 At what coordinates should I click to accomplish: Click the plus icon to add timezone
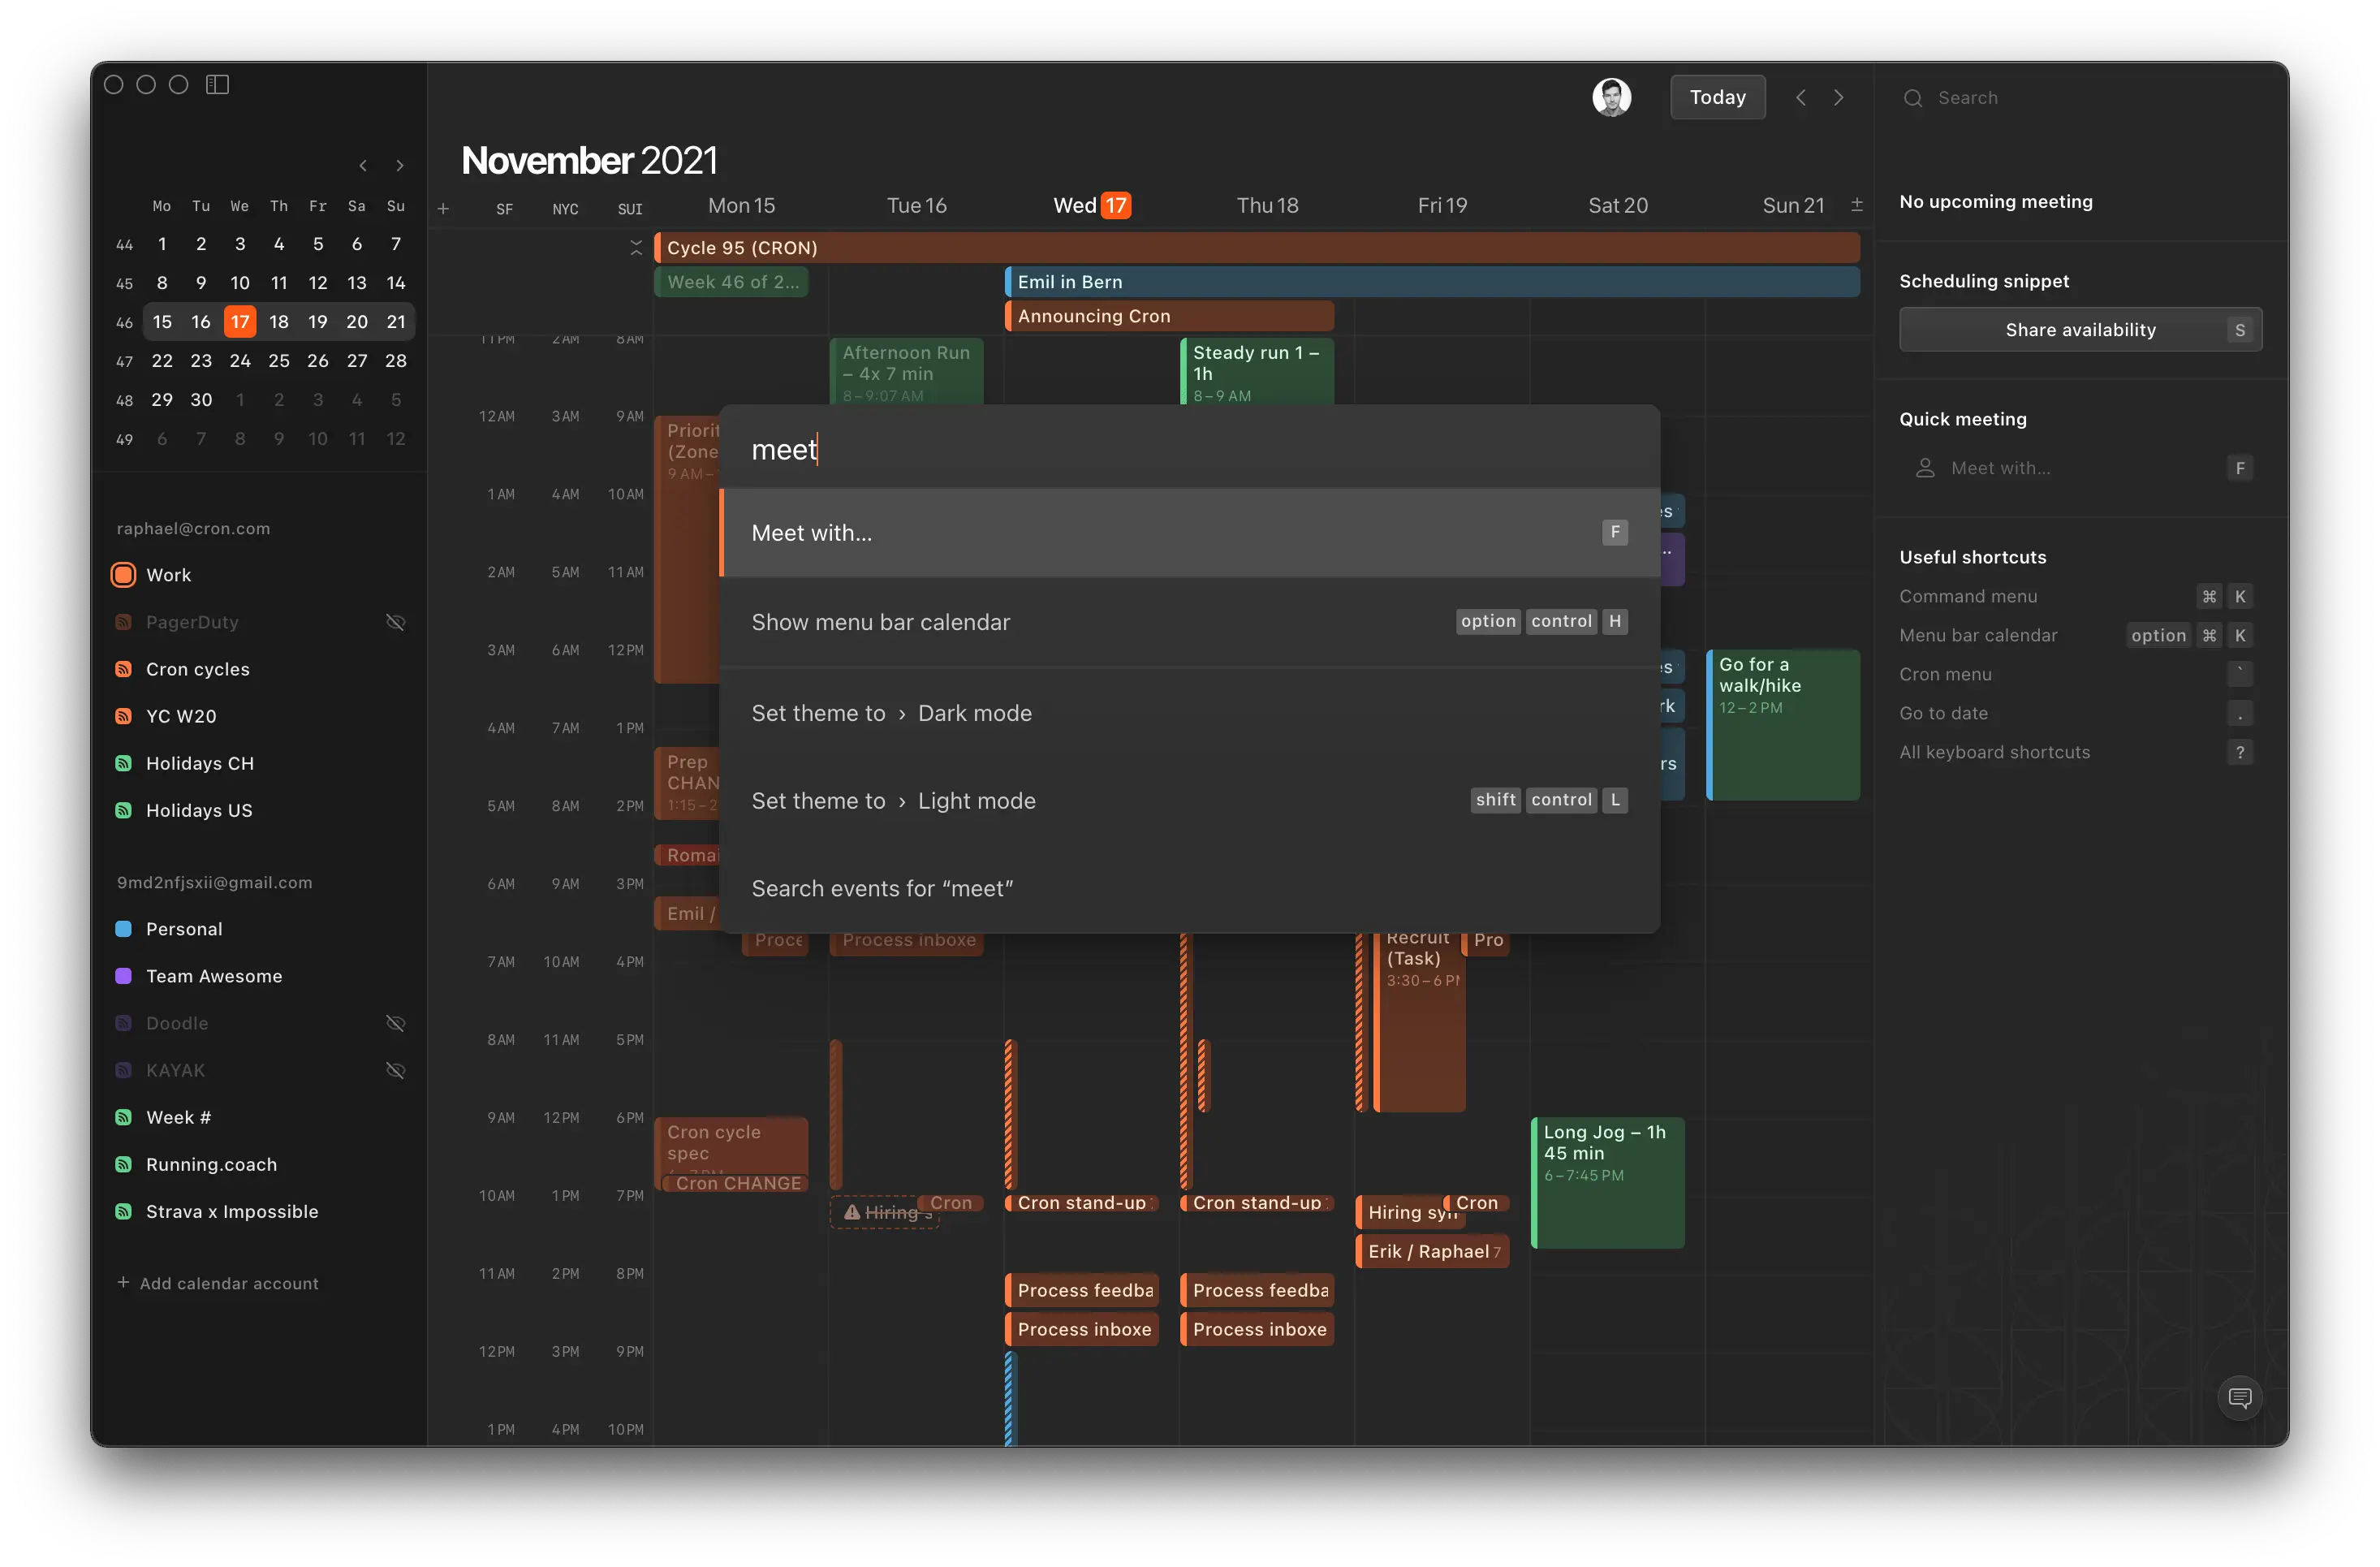[443, 209]
